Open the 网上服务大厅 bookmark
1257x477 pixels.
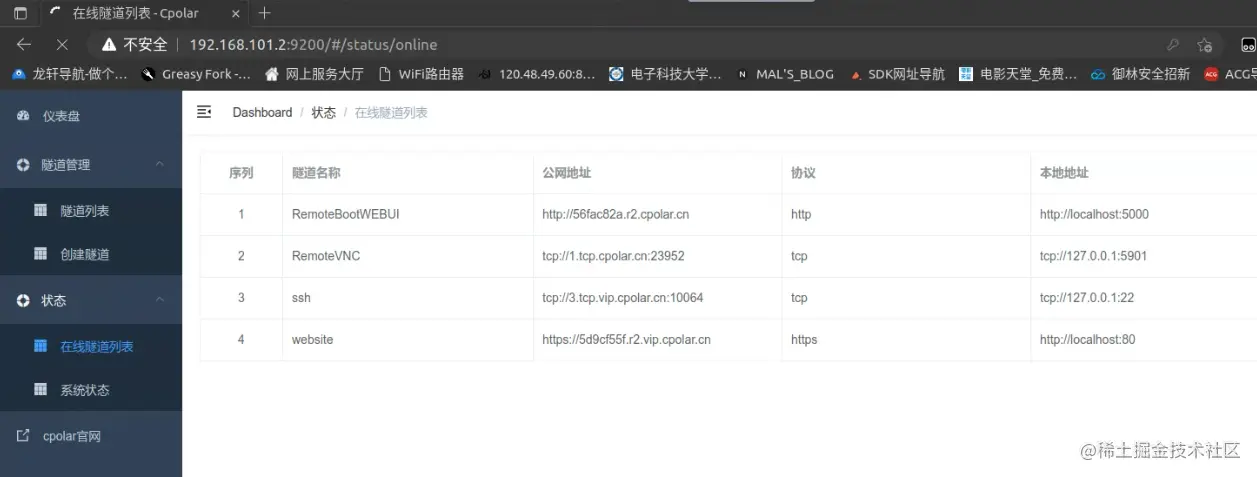(314, 74)
